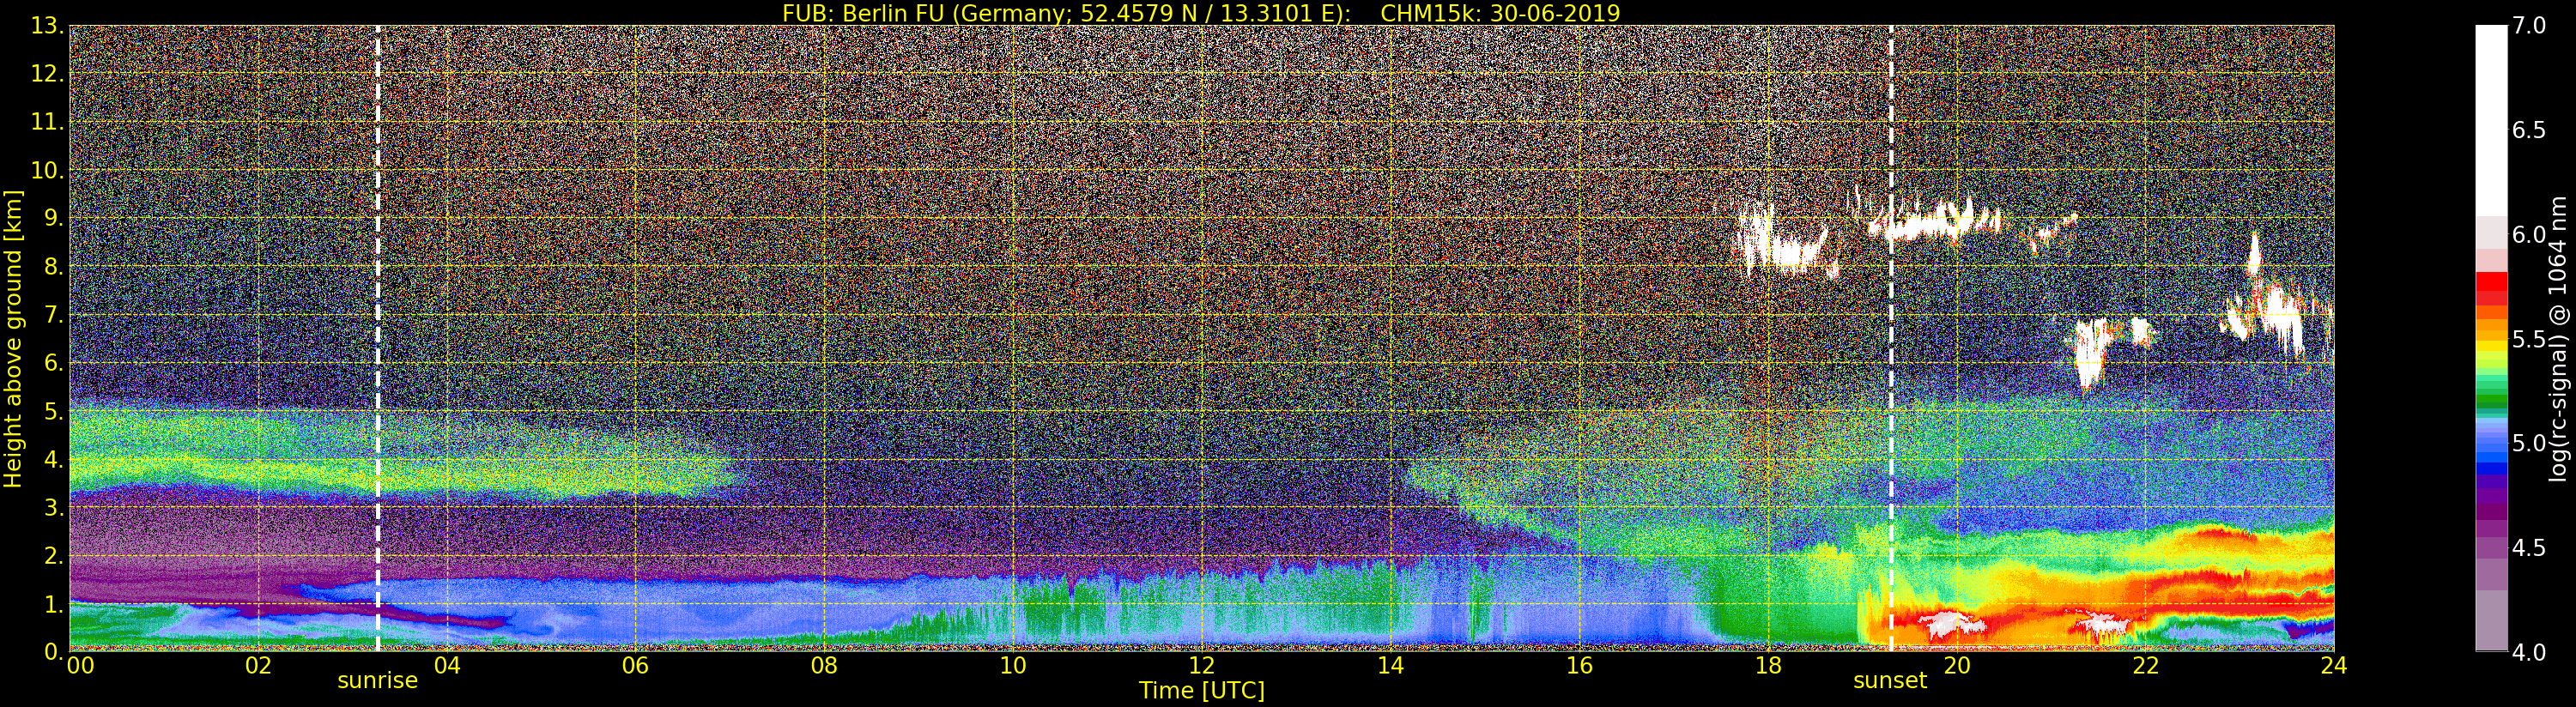Click the '22' time axis tick label
This screenshot has width=2576, height=707.
(x=2145, y=666)
